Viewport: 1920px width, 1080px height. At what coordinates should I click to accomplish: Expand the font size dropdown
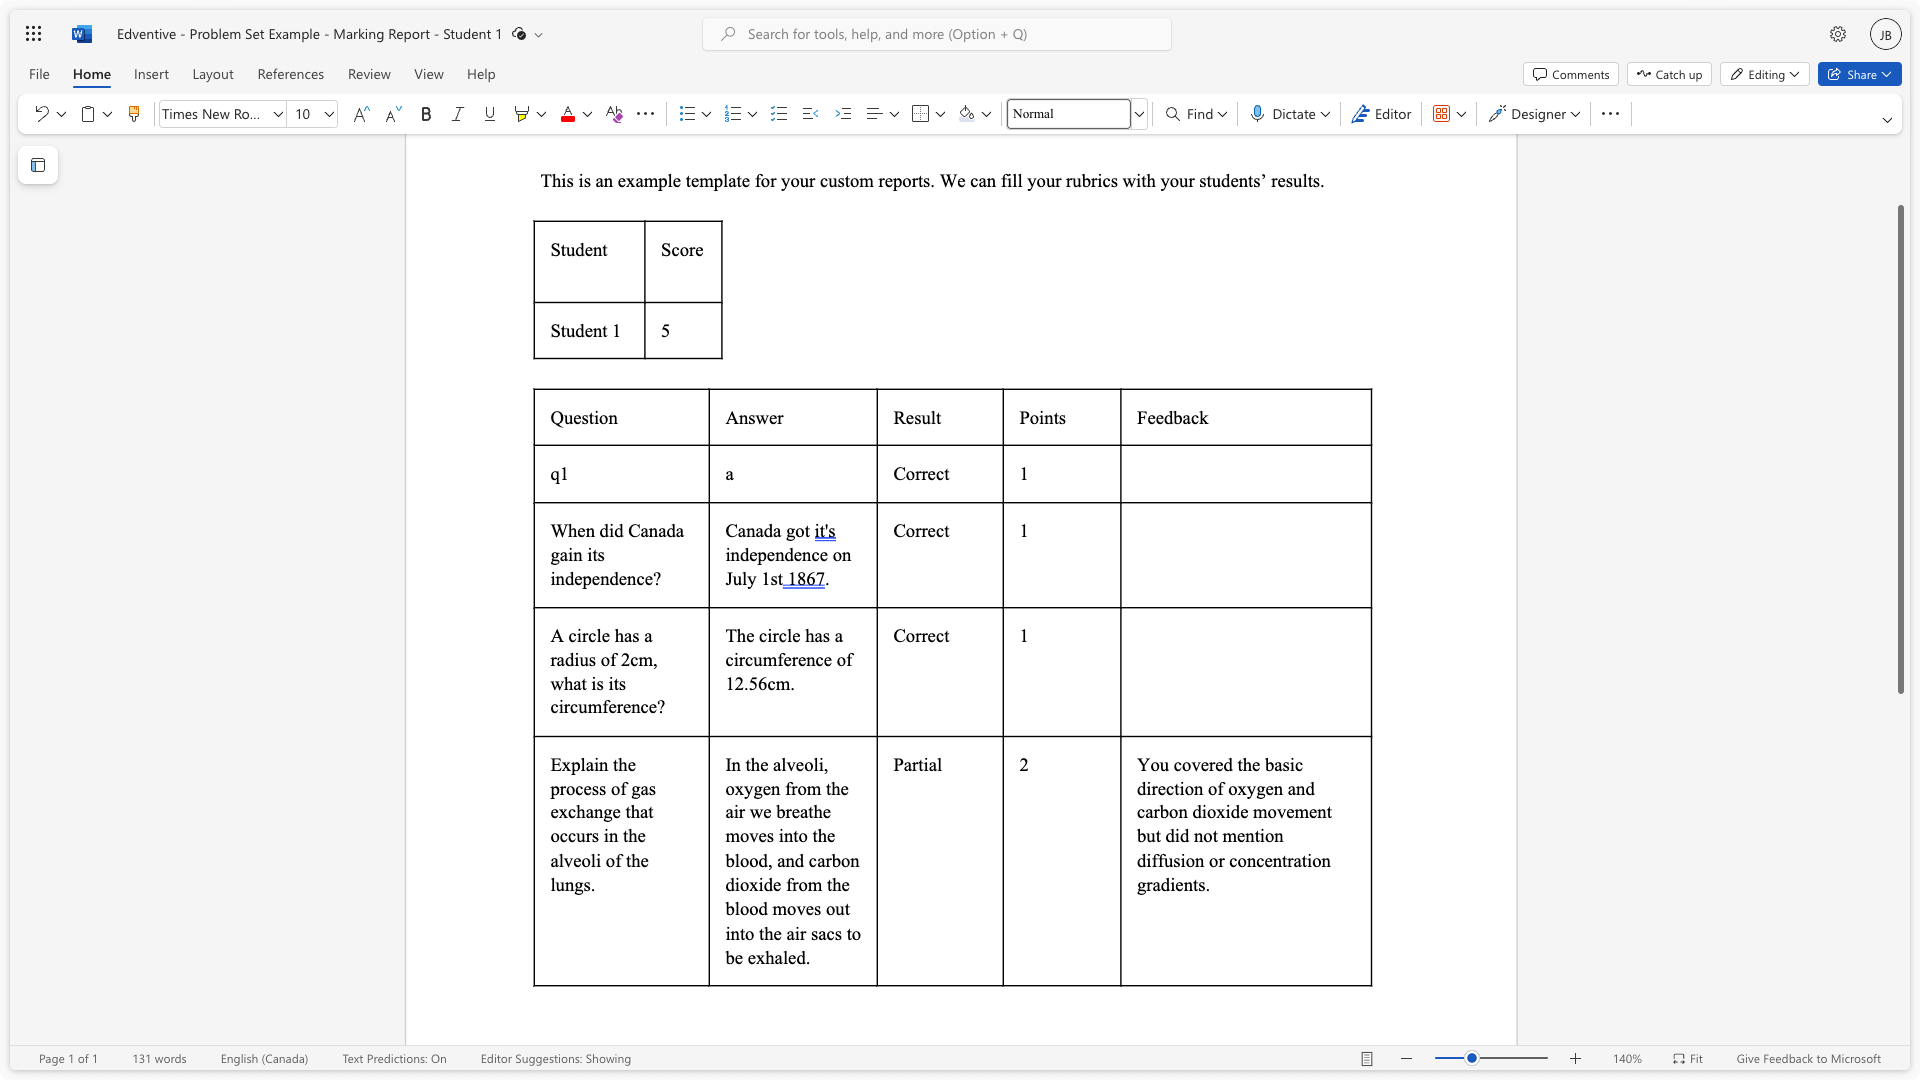point(328,113)
